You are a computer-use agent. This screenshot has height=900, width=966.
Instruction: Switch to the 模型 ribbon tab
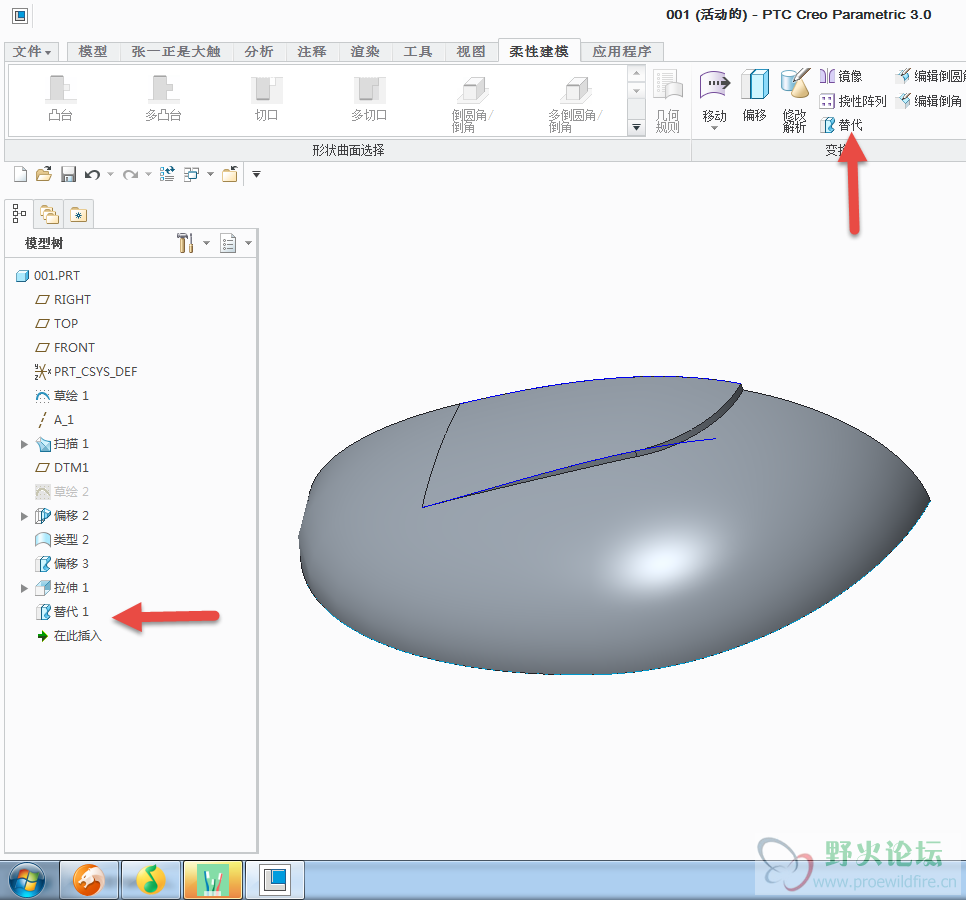pos(93,51)
